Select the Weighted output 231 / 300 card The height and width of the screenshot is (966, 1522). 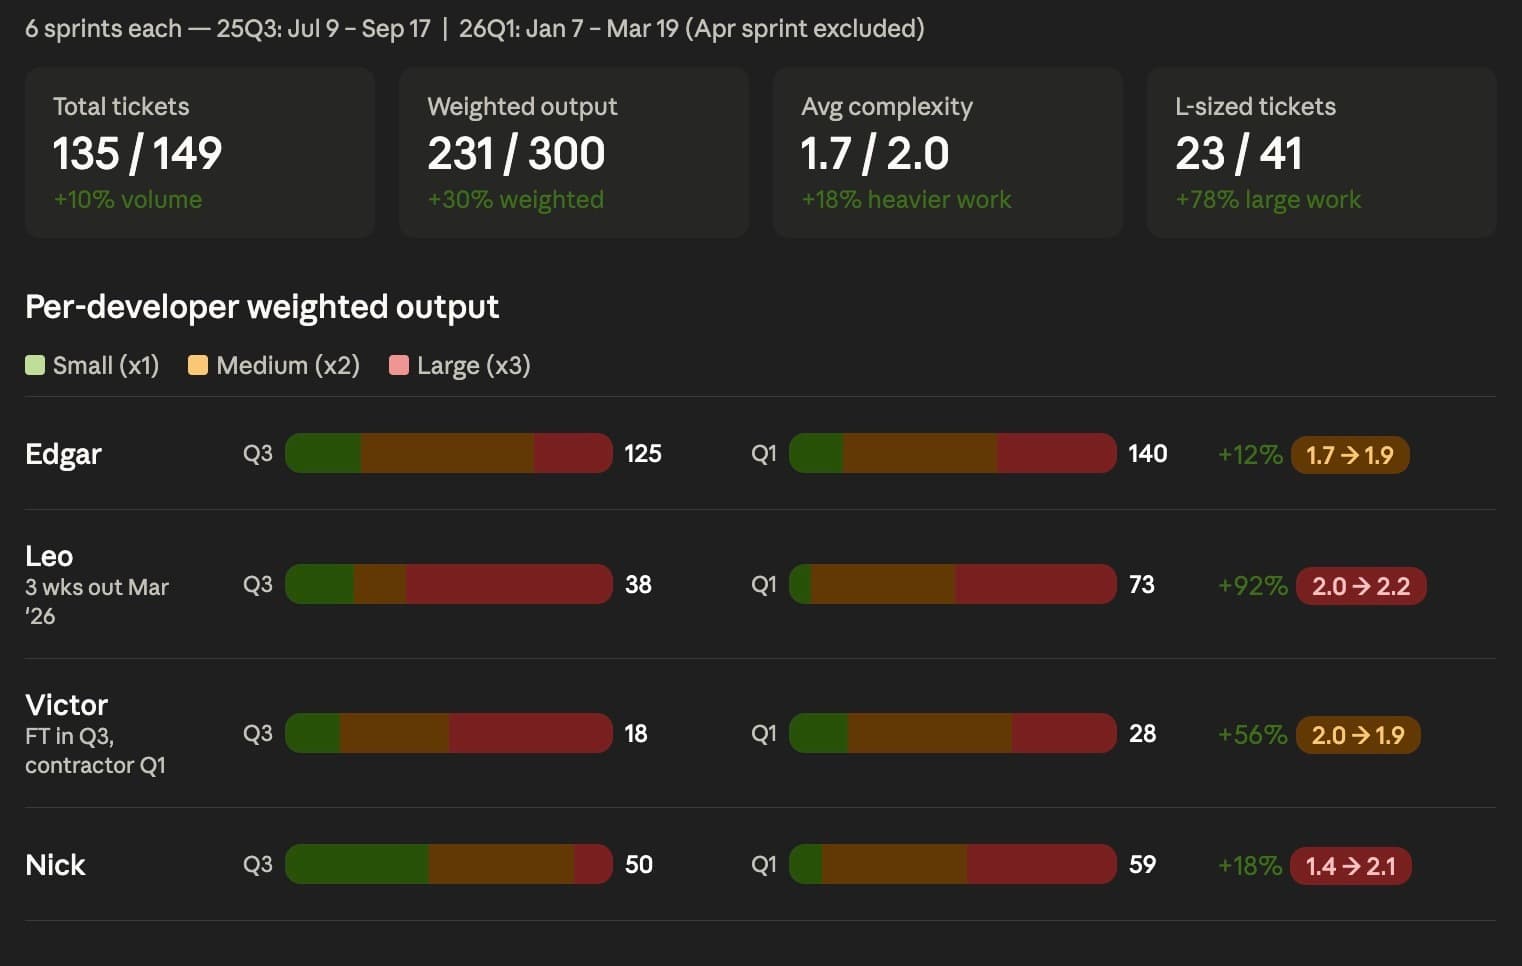pos(574,153)
